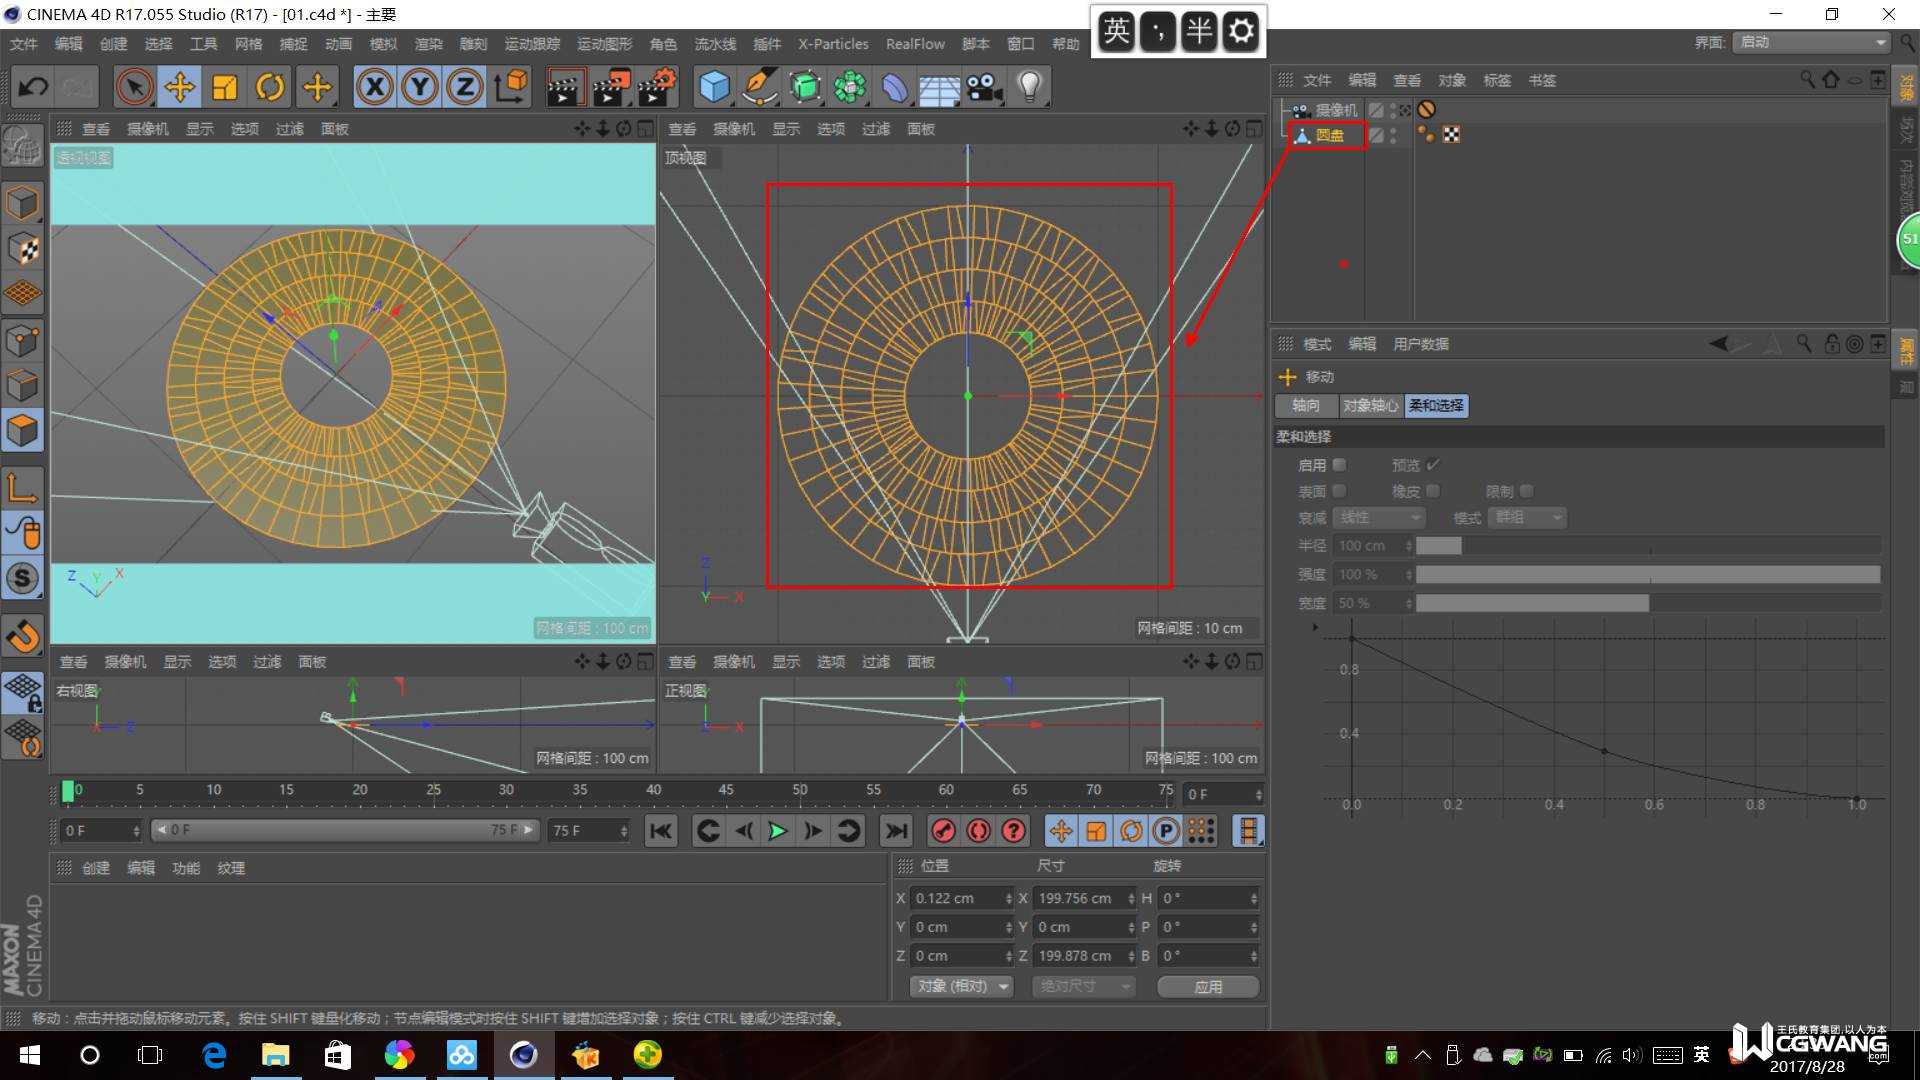This screenshot has height=1080, width=1920.
Task: Click the 应用 apply button
Action: pyautogui.click(x=1207, y=986)
